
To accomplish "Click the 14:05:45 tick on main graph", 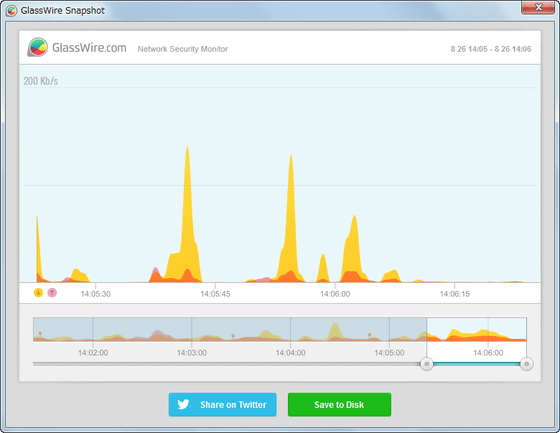I will [x=215, y=294].
